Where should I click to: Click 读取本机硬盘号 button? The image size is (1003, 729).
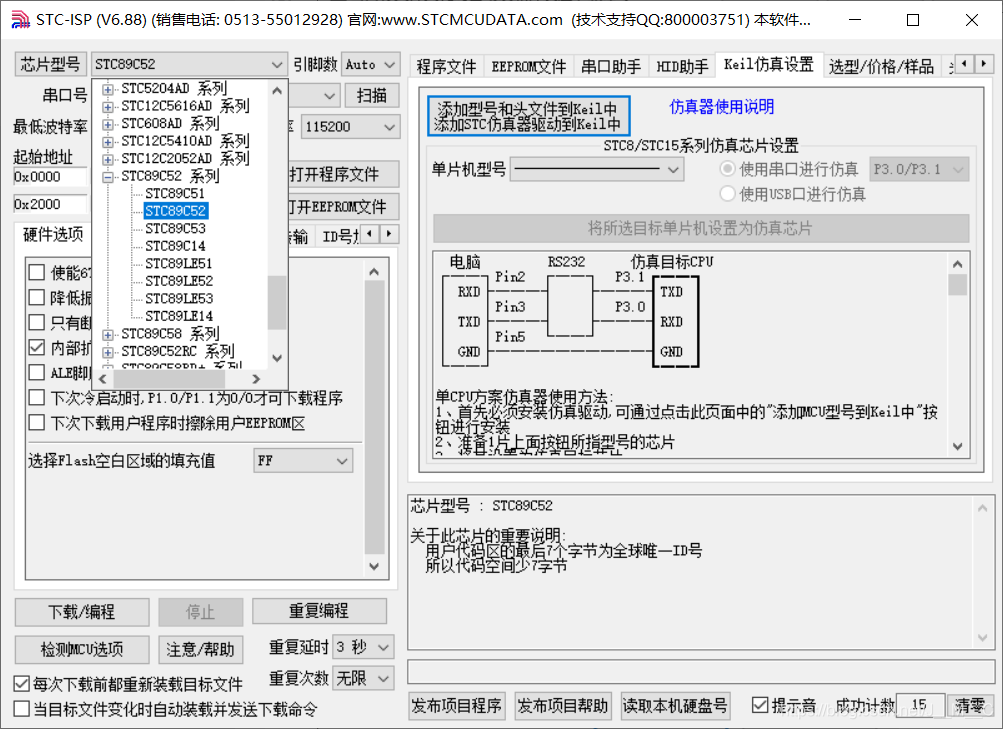click(x=675, y=706)
